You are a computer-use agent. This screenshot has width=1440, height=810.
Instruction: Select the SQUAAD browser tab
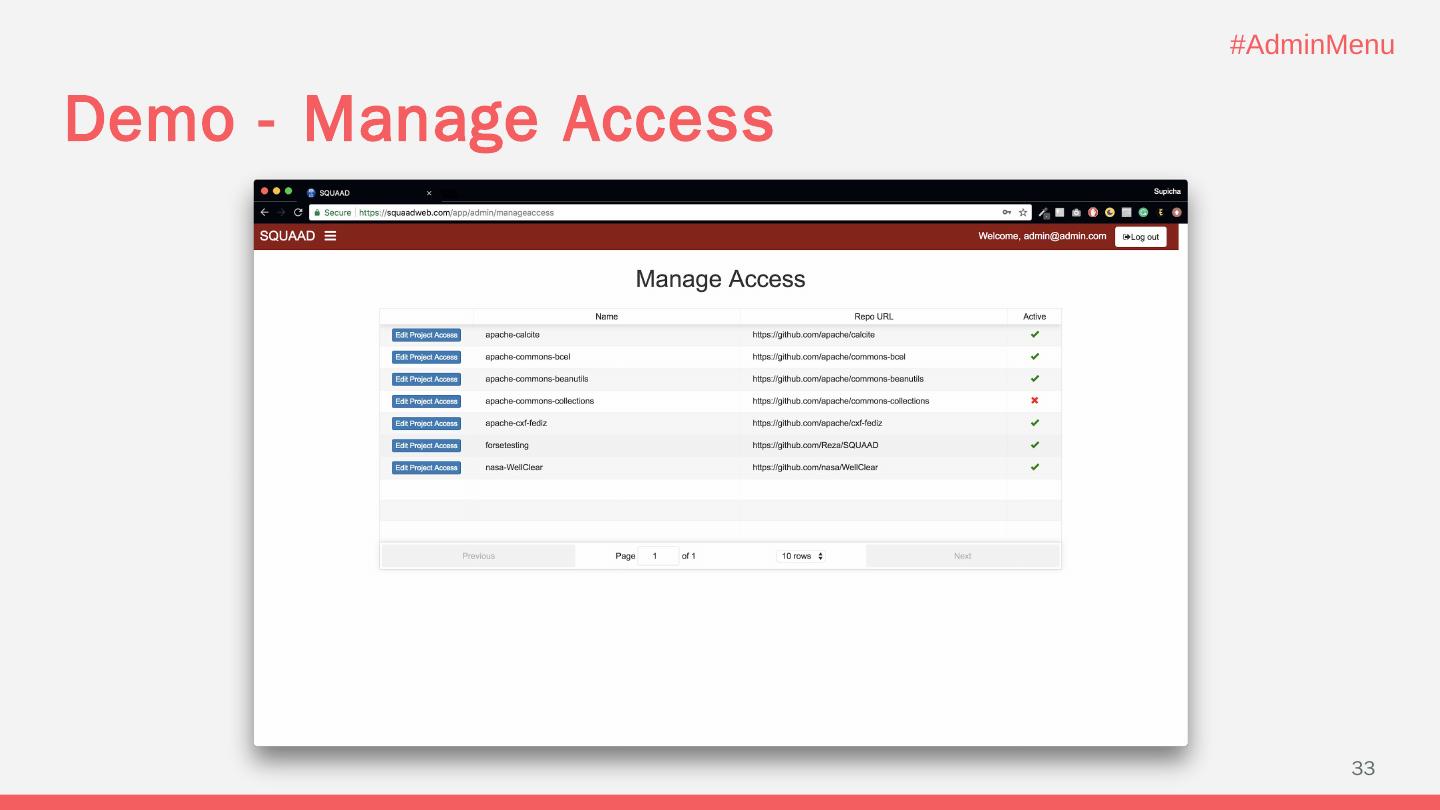click(x=368, y=193)
